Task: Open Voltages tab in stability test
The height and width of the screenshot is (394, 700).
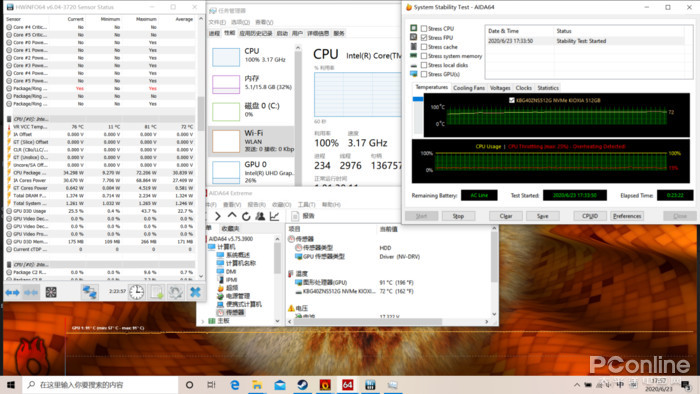Action: pos(500,88)
